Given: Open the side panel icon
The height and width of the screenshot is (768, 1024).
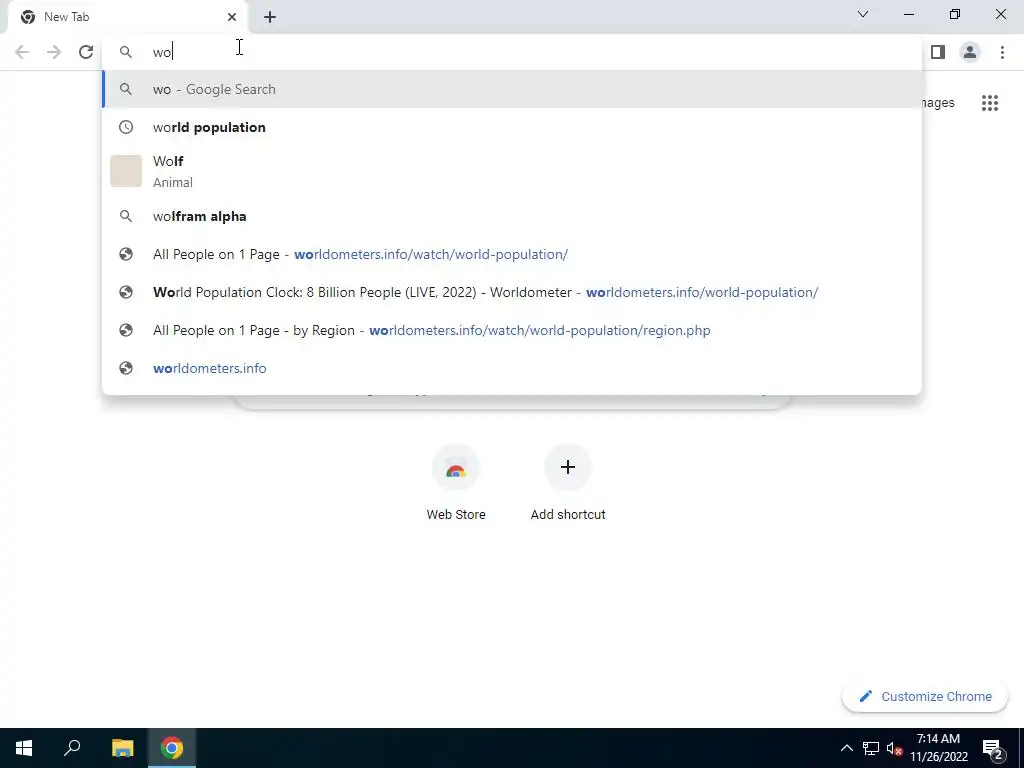Looking at the screenshot, I should click(938, 52).
